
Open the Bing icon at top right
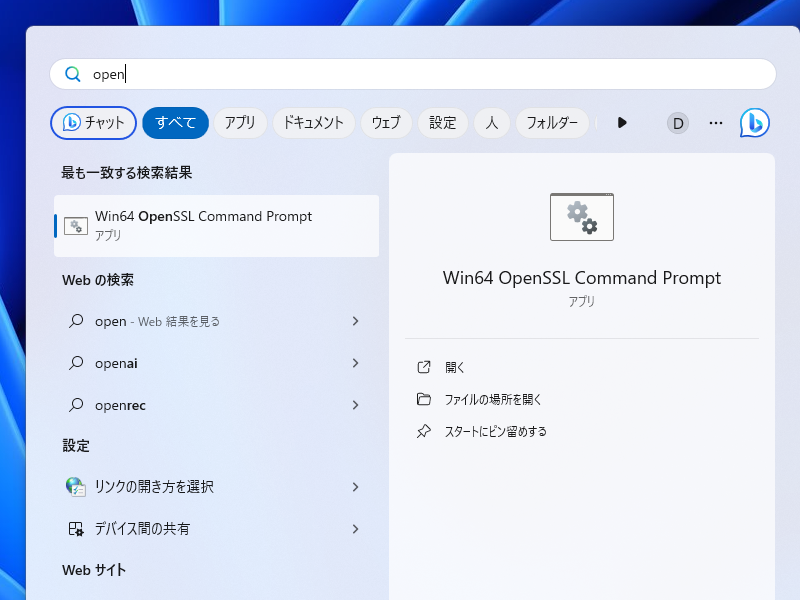pyautogui.click(x=755, y=123)
